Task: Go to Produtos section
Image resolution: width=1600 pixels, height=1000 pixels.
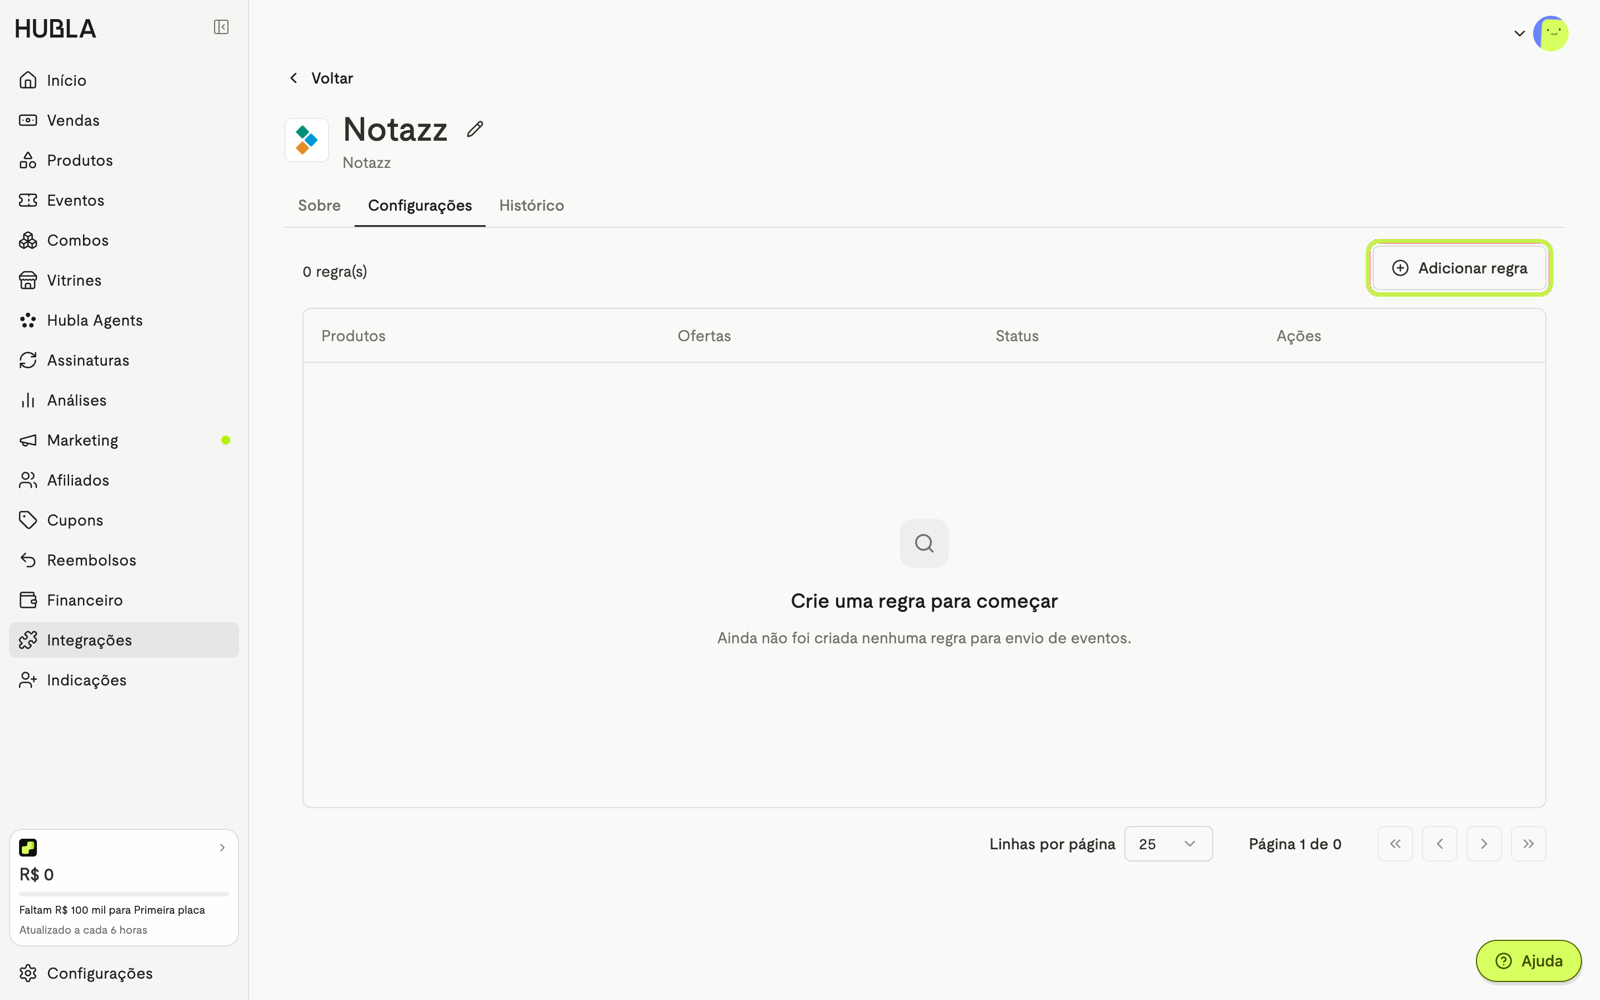Action: pos(124,160)
